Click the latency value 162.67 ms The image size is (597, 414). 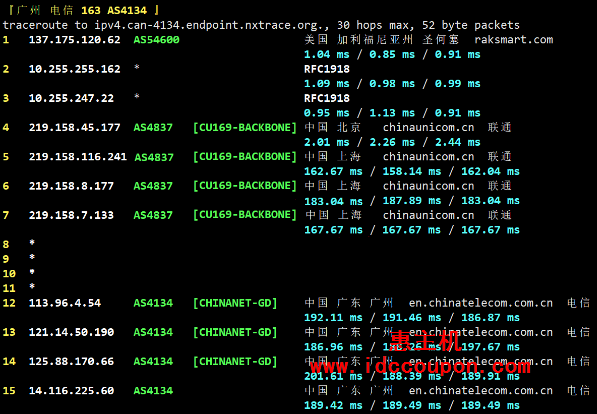[x=333, y=172]
